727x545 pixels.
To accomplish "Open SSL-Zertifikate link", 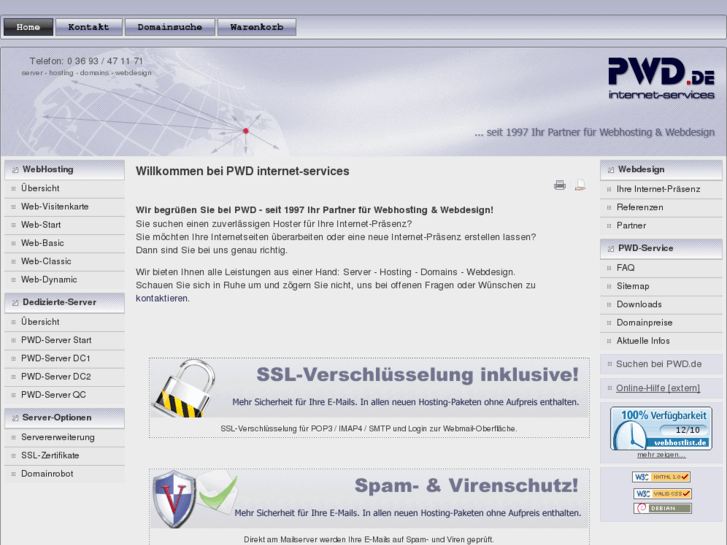I will click(64, 455).
